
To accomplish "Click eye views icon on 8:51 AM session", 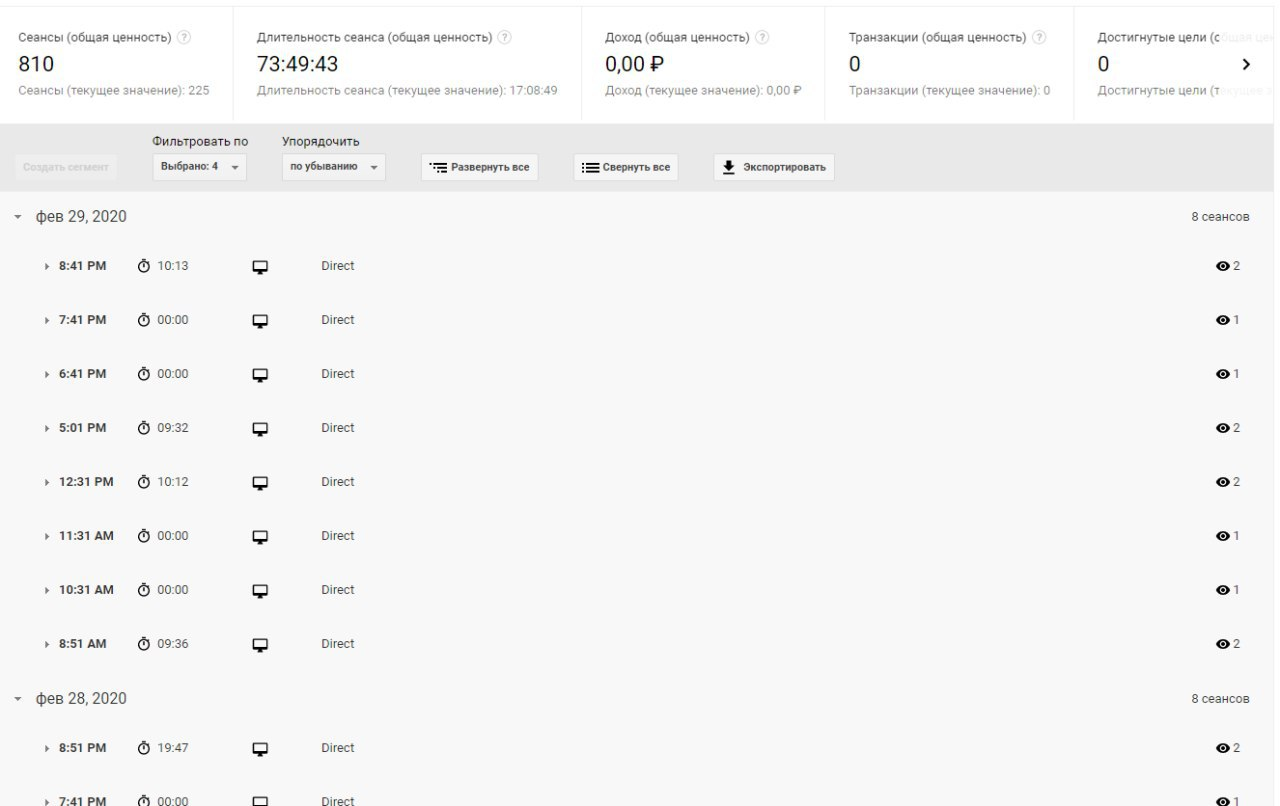I will 1222,644.
